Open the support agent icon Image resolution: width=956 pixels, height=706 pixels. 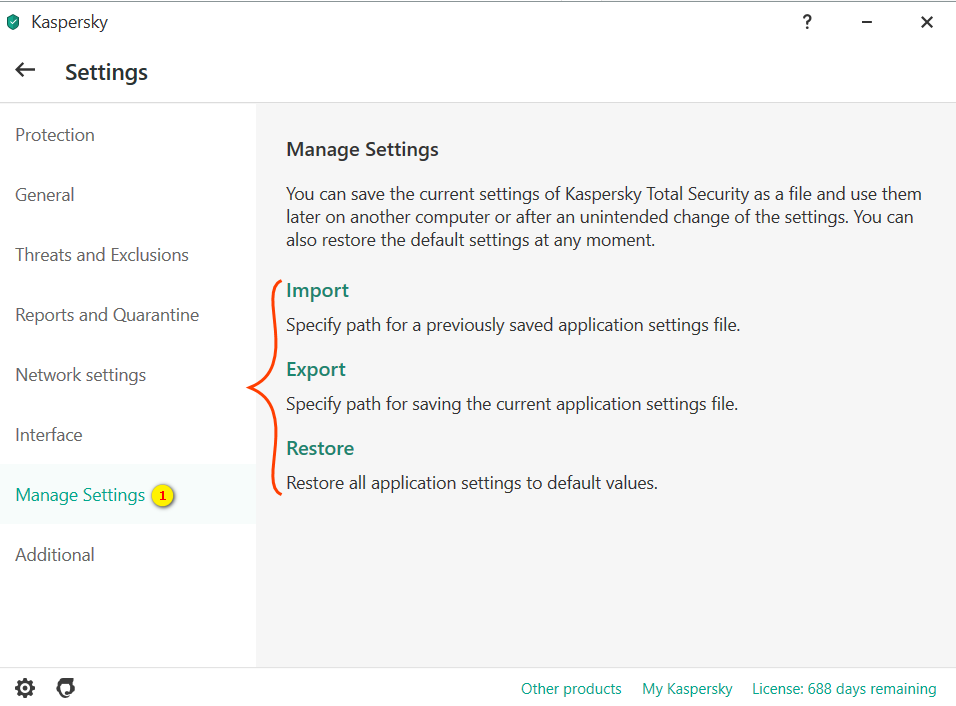[x=66, y=688]
